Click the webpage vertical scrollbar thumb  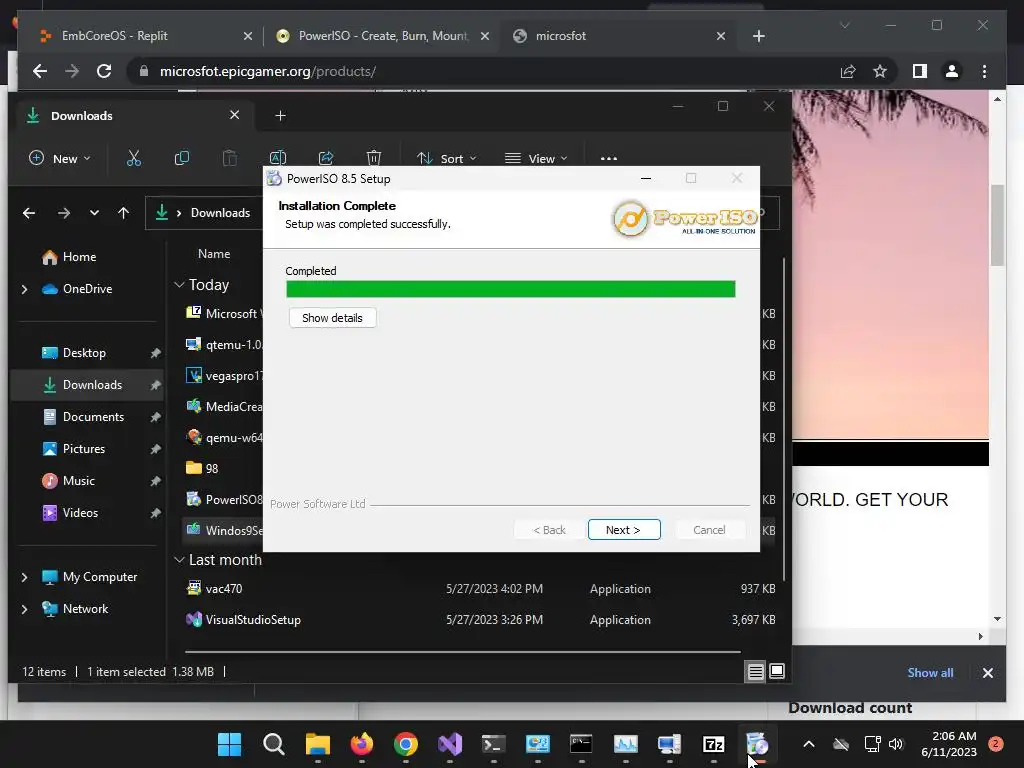(x=997, y=225)
